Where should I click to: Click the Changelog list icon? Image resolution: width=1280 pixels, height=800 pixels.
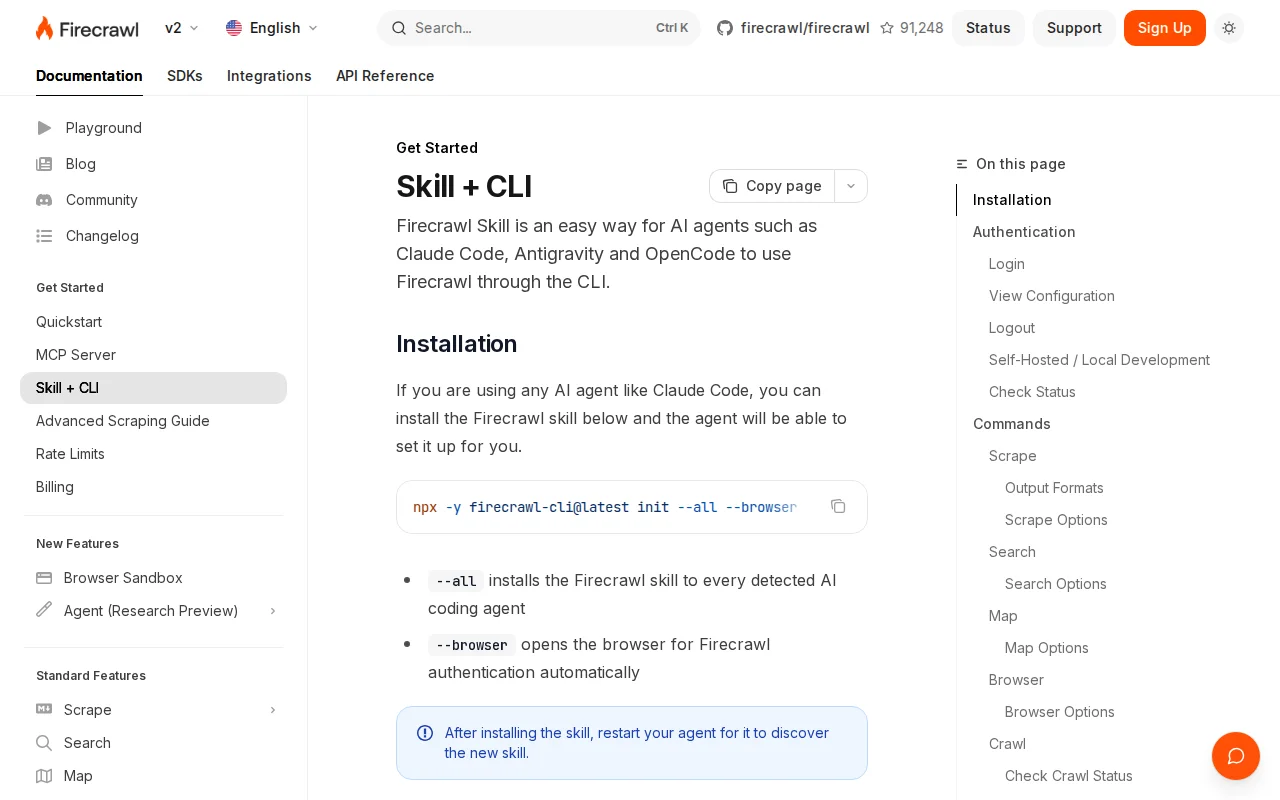(44, 236)
